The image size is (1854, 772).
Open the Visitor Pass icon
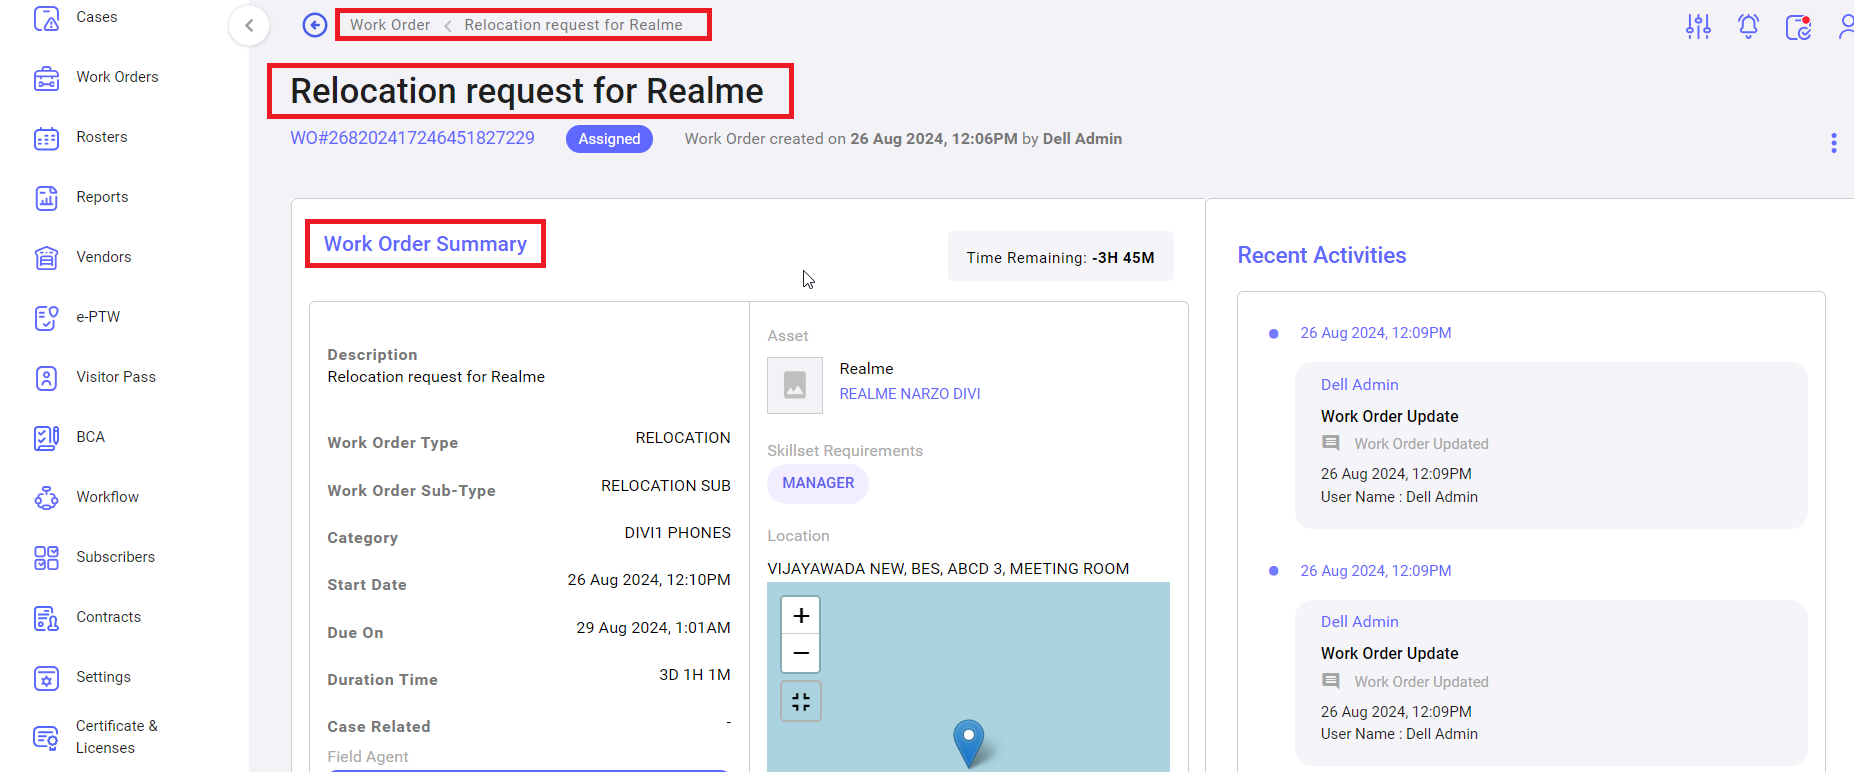(46, 378)
